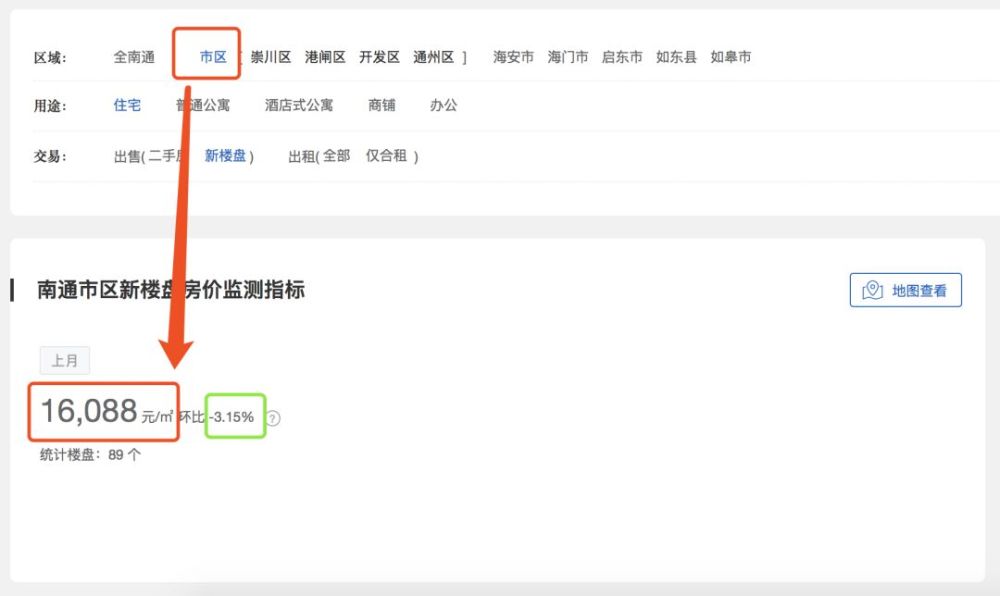1000x596 pixels.
Task: Switch region to 启东市
Action: (622, 57)
